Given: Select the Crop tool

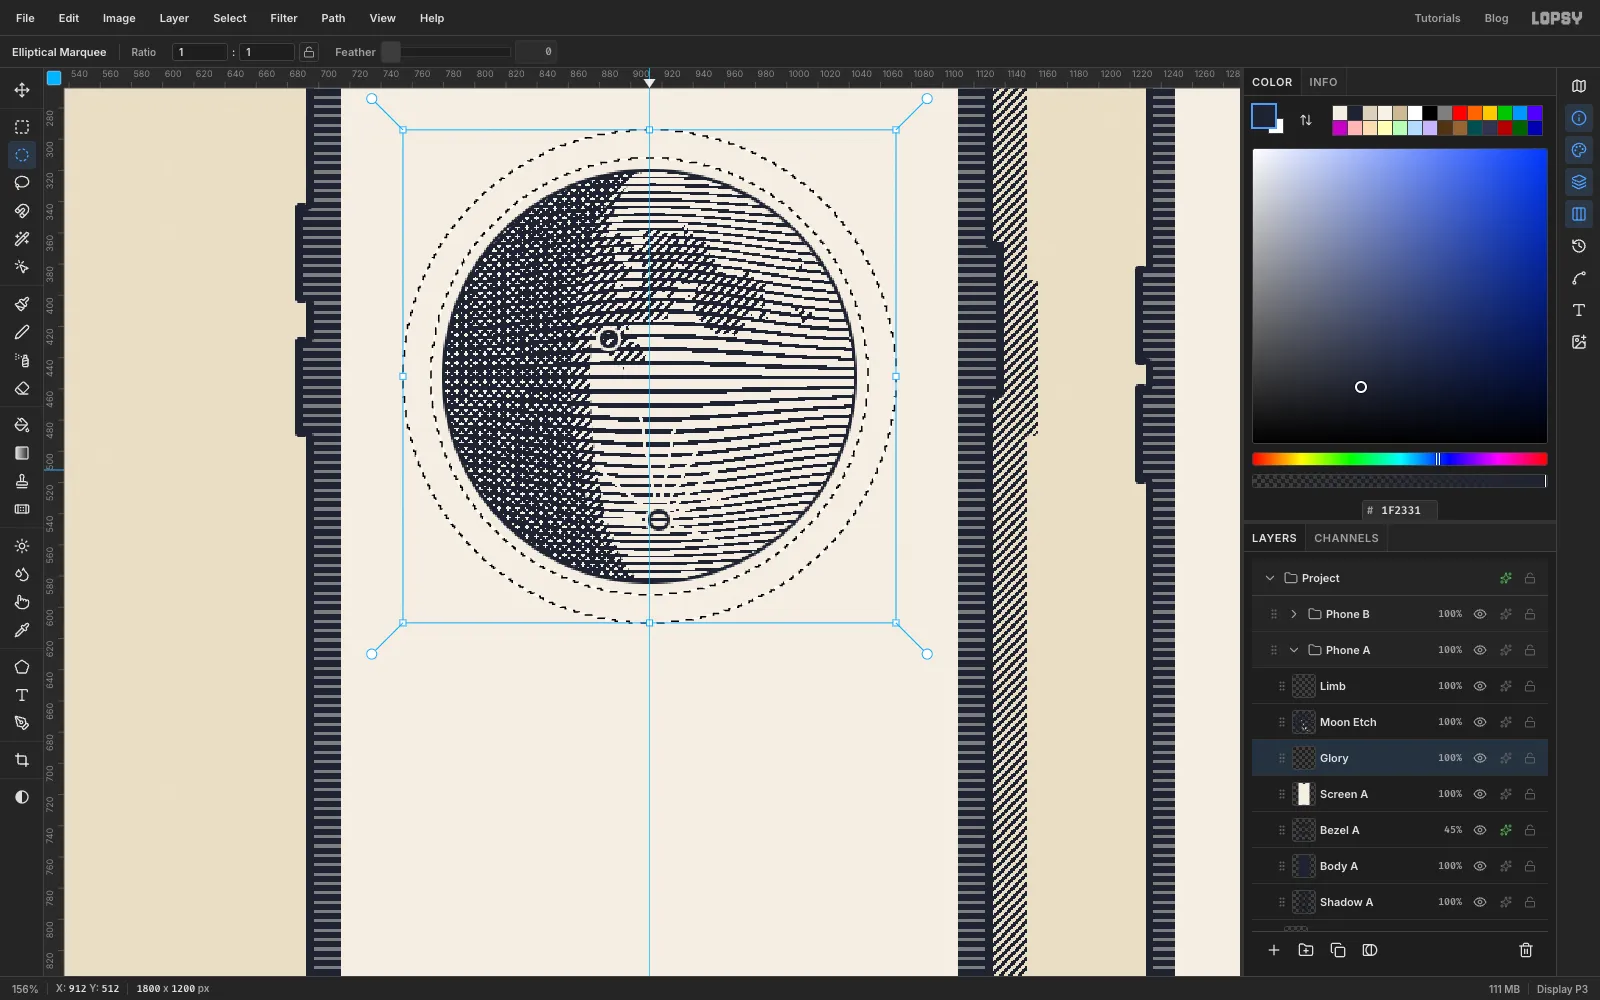Looking at the screenshot, I should coord(22,761).
